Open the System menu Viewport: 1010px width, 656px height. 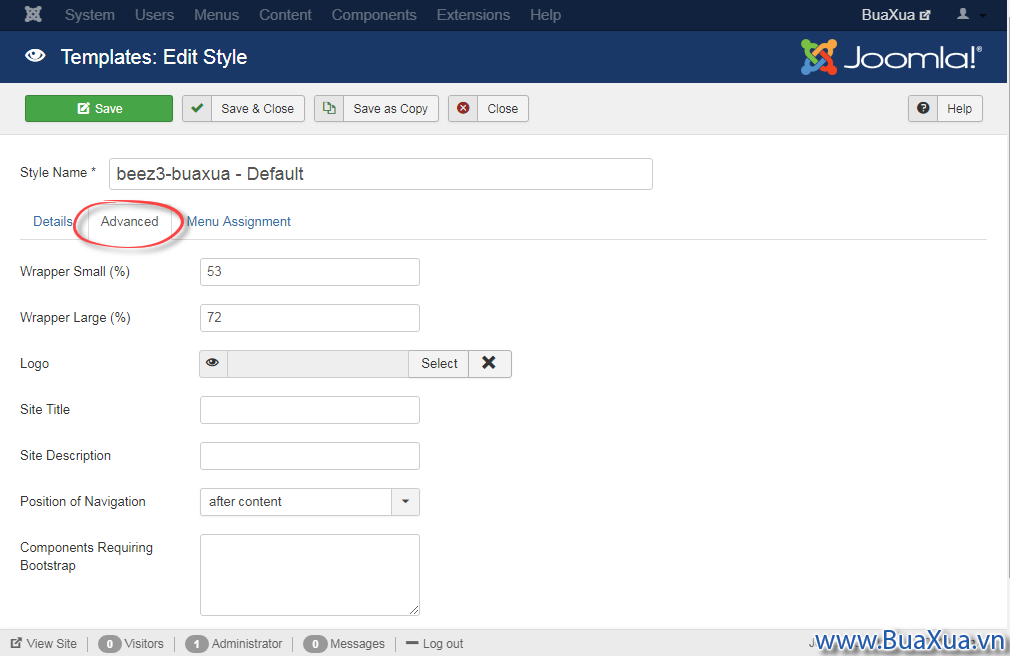point(90,15)
